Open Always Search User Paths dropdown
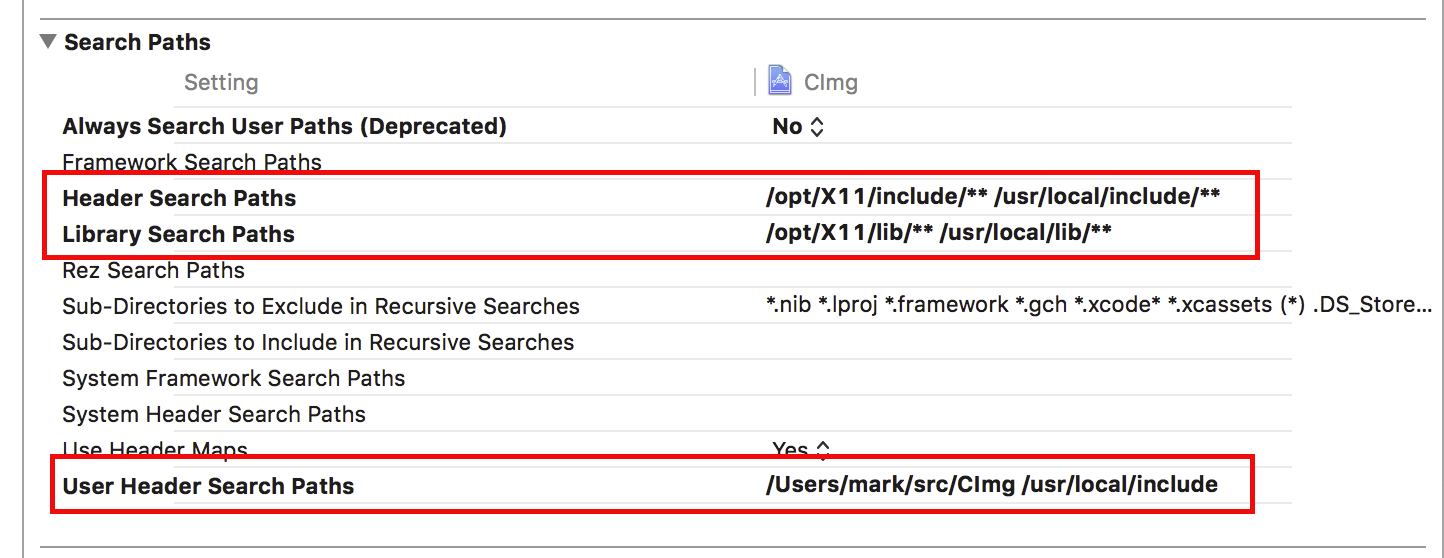This screenshot has height=558, width=1444. [x=798, y=126]
